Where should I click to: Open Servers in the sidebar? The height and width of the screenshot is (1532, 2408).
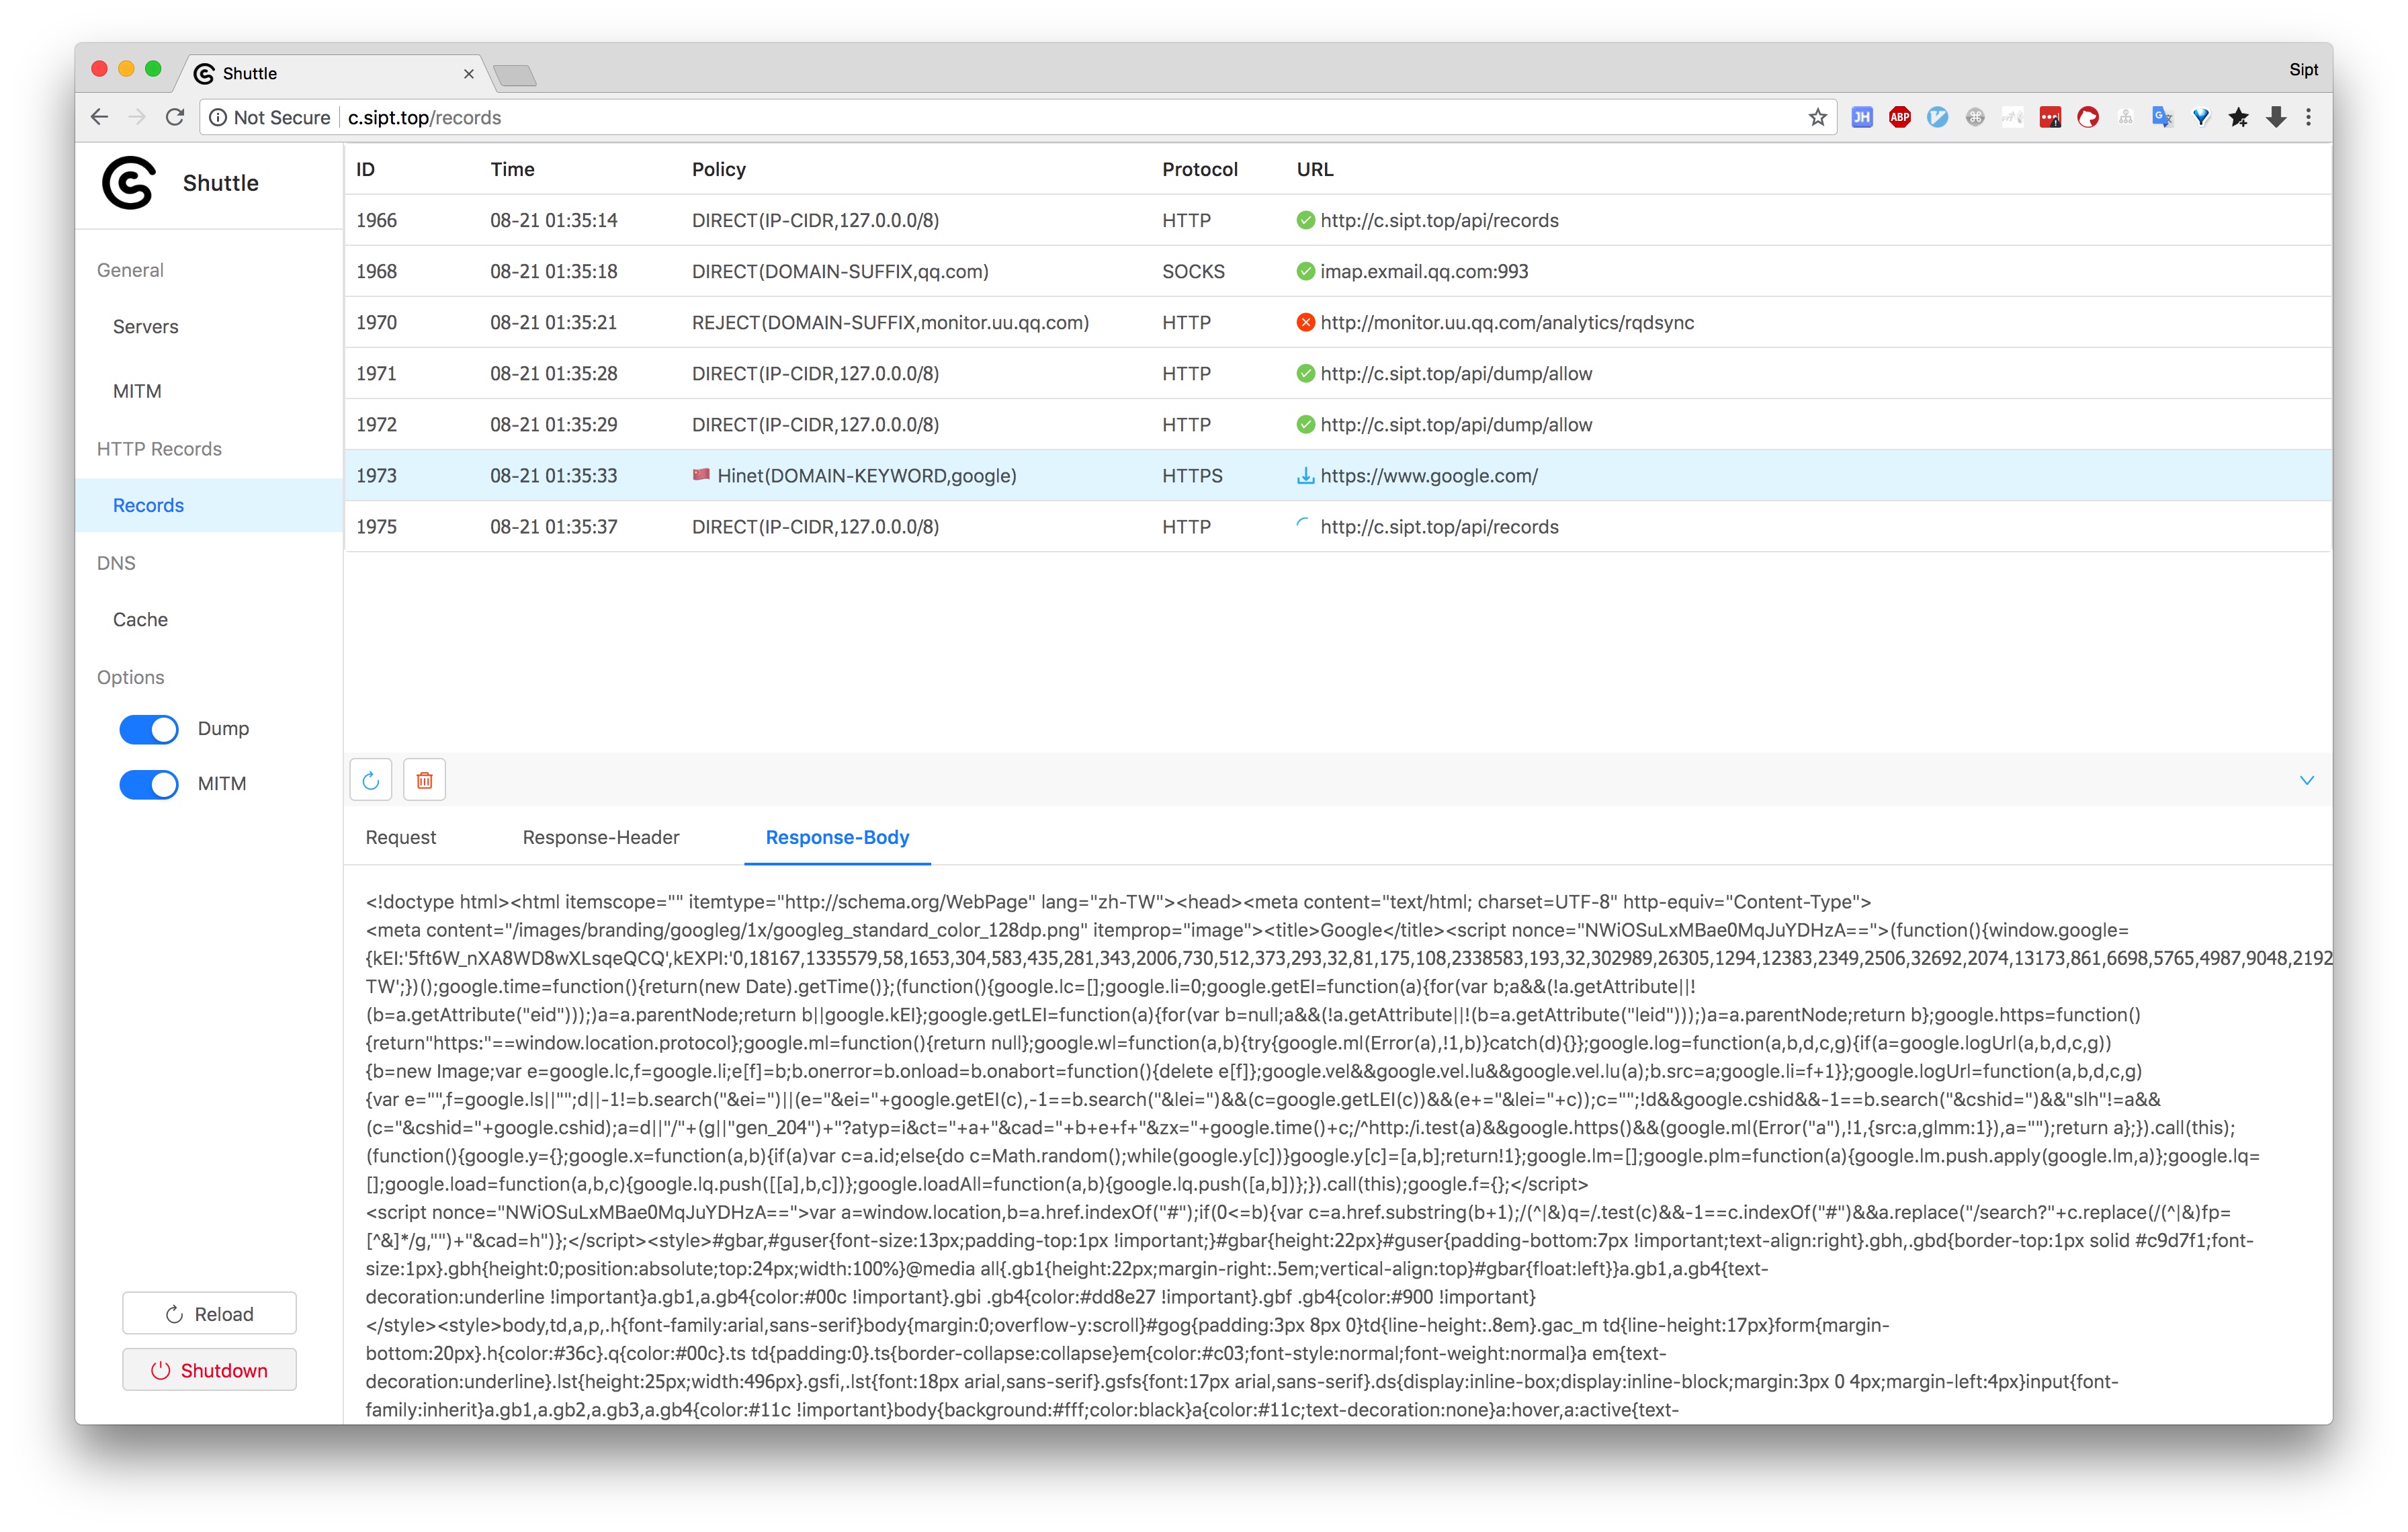(145, 327)
